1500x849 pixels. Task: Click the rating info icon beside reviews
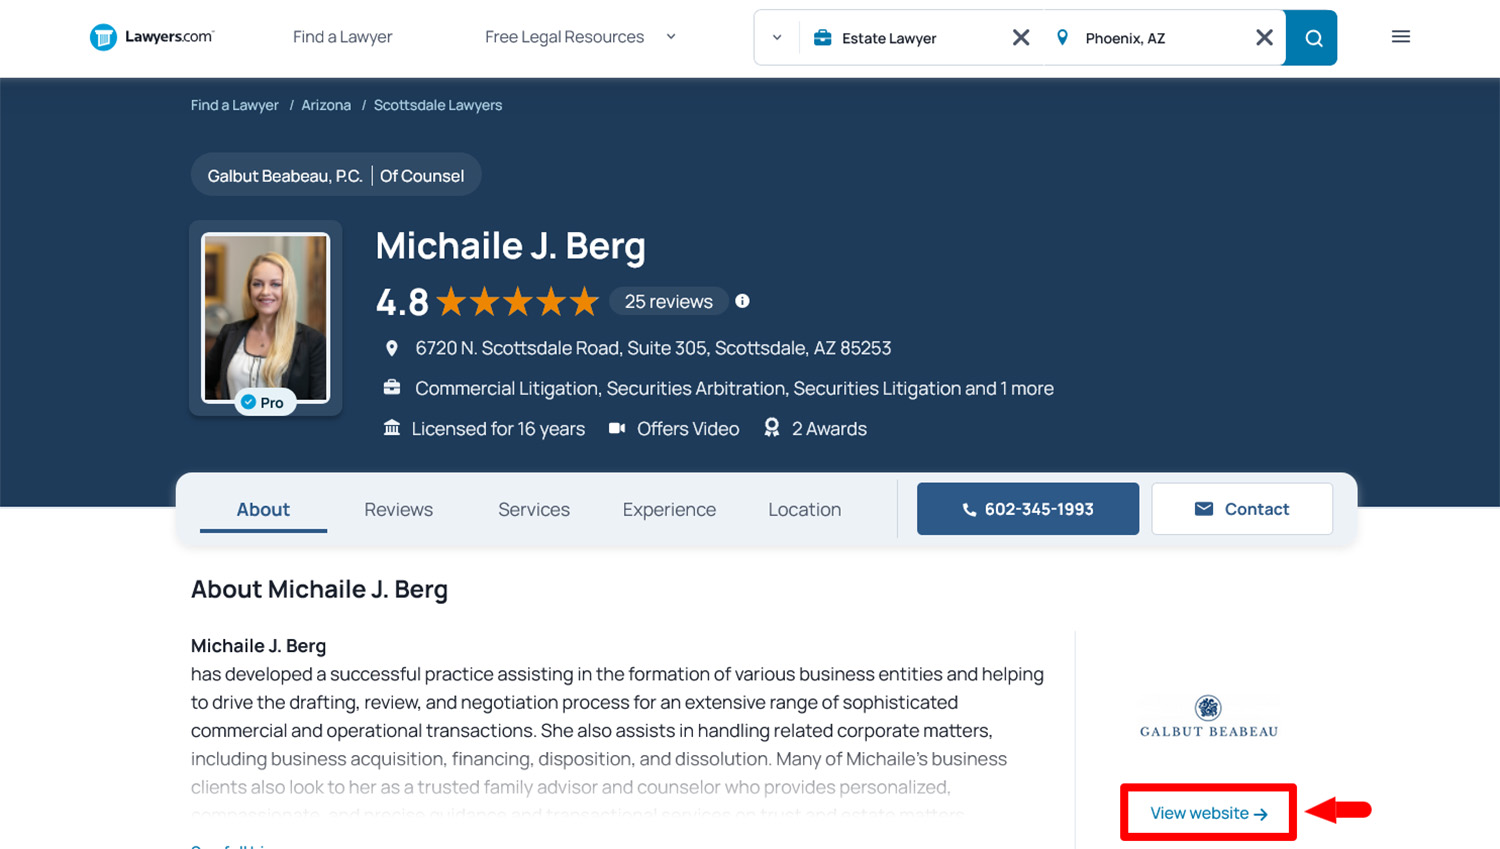click(742, 301)
